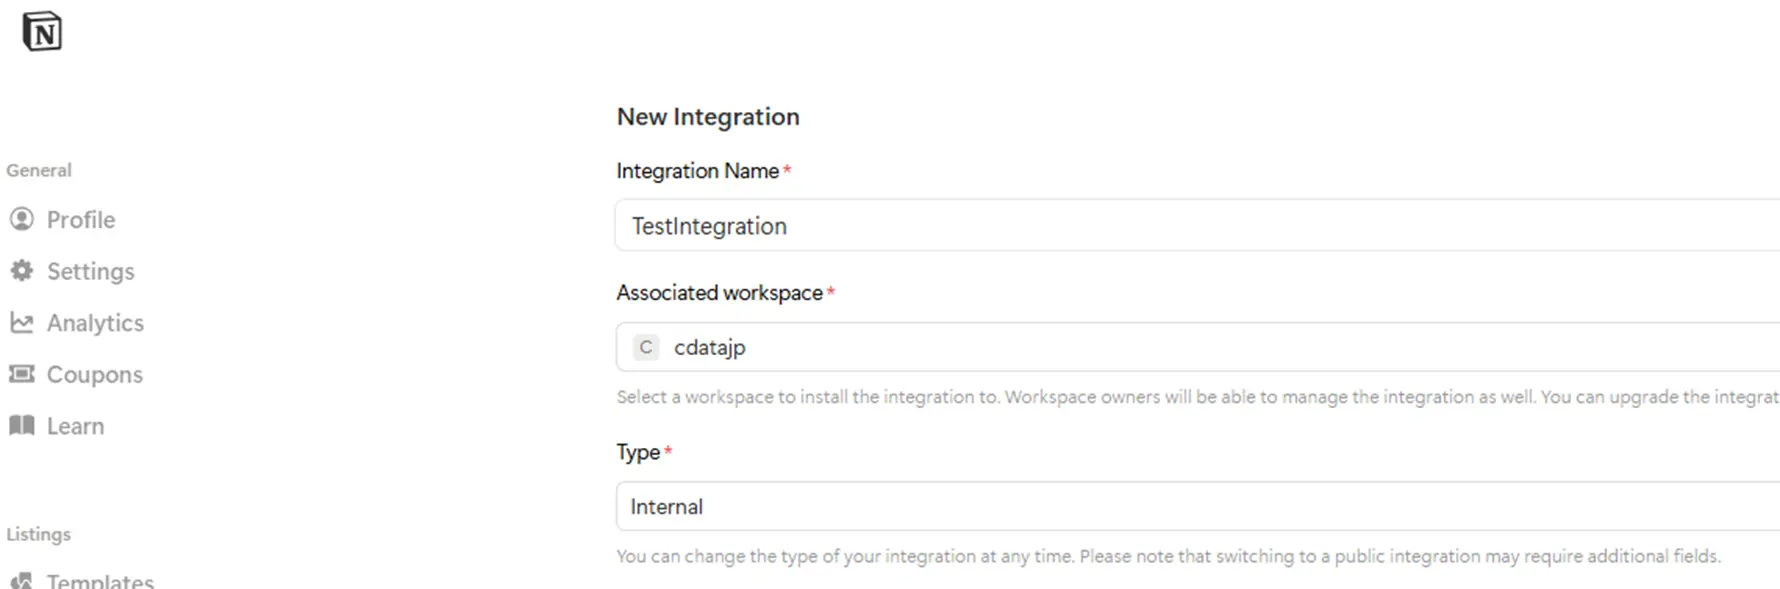Open the Profile page in sidebar
1780x589 pixels.
tap(81, 220)
